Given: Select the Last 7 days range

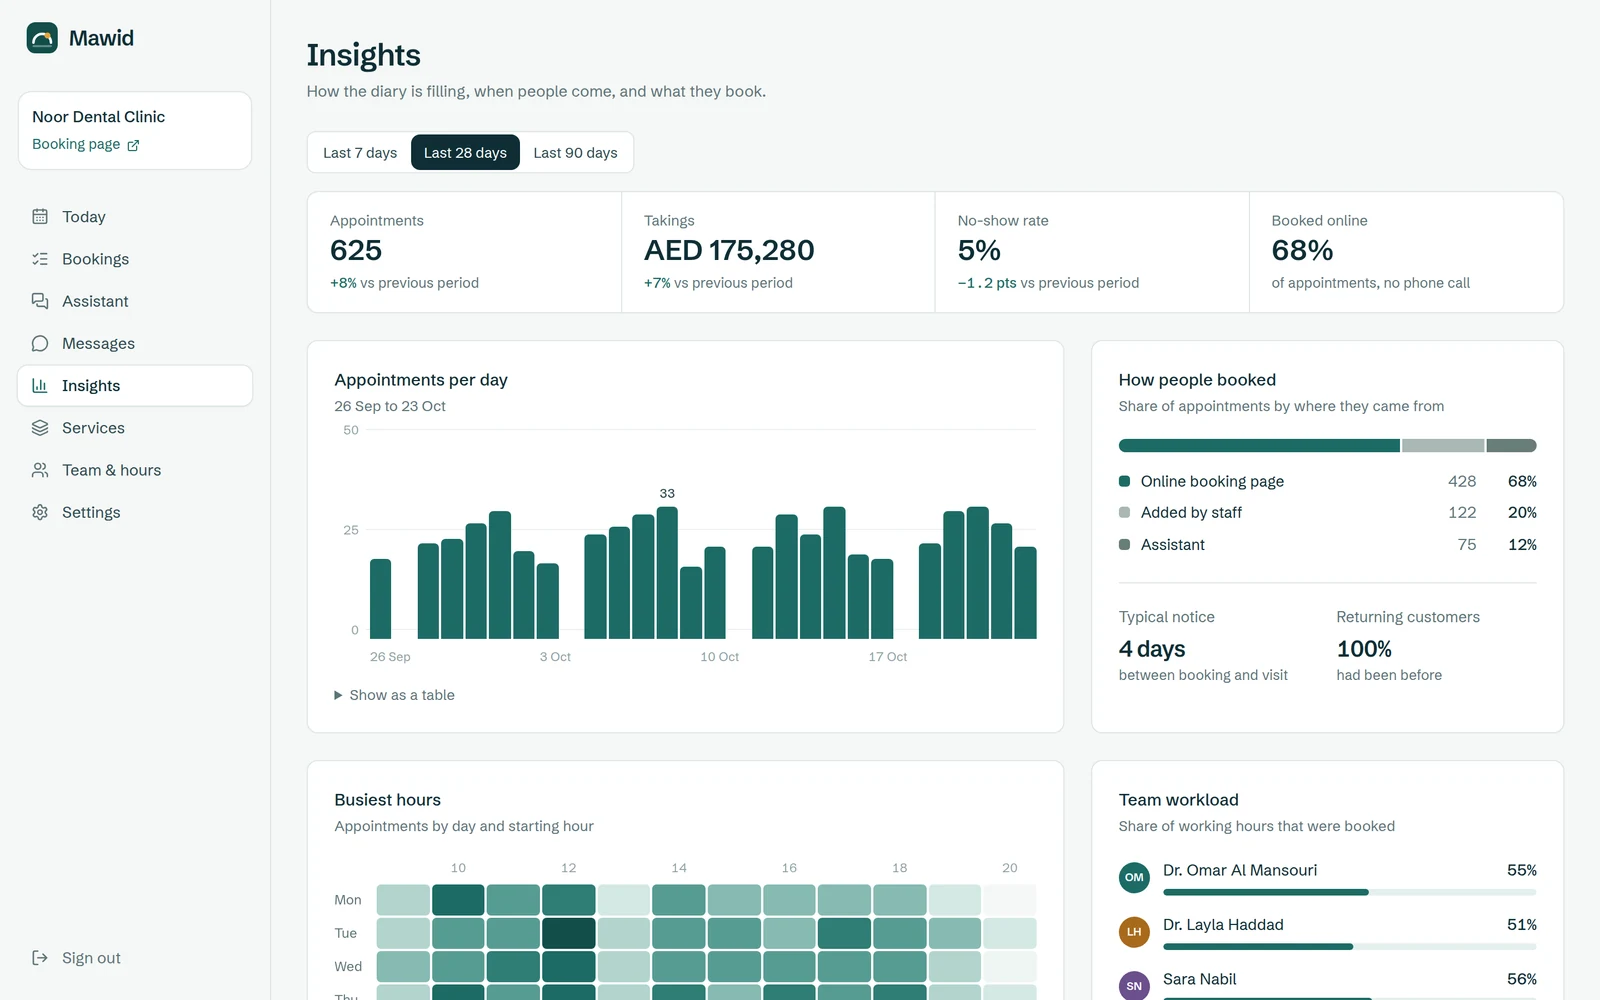Looking at the screenshot, I should click(x=360, y=152).
